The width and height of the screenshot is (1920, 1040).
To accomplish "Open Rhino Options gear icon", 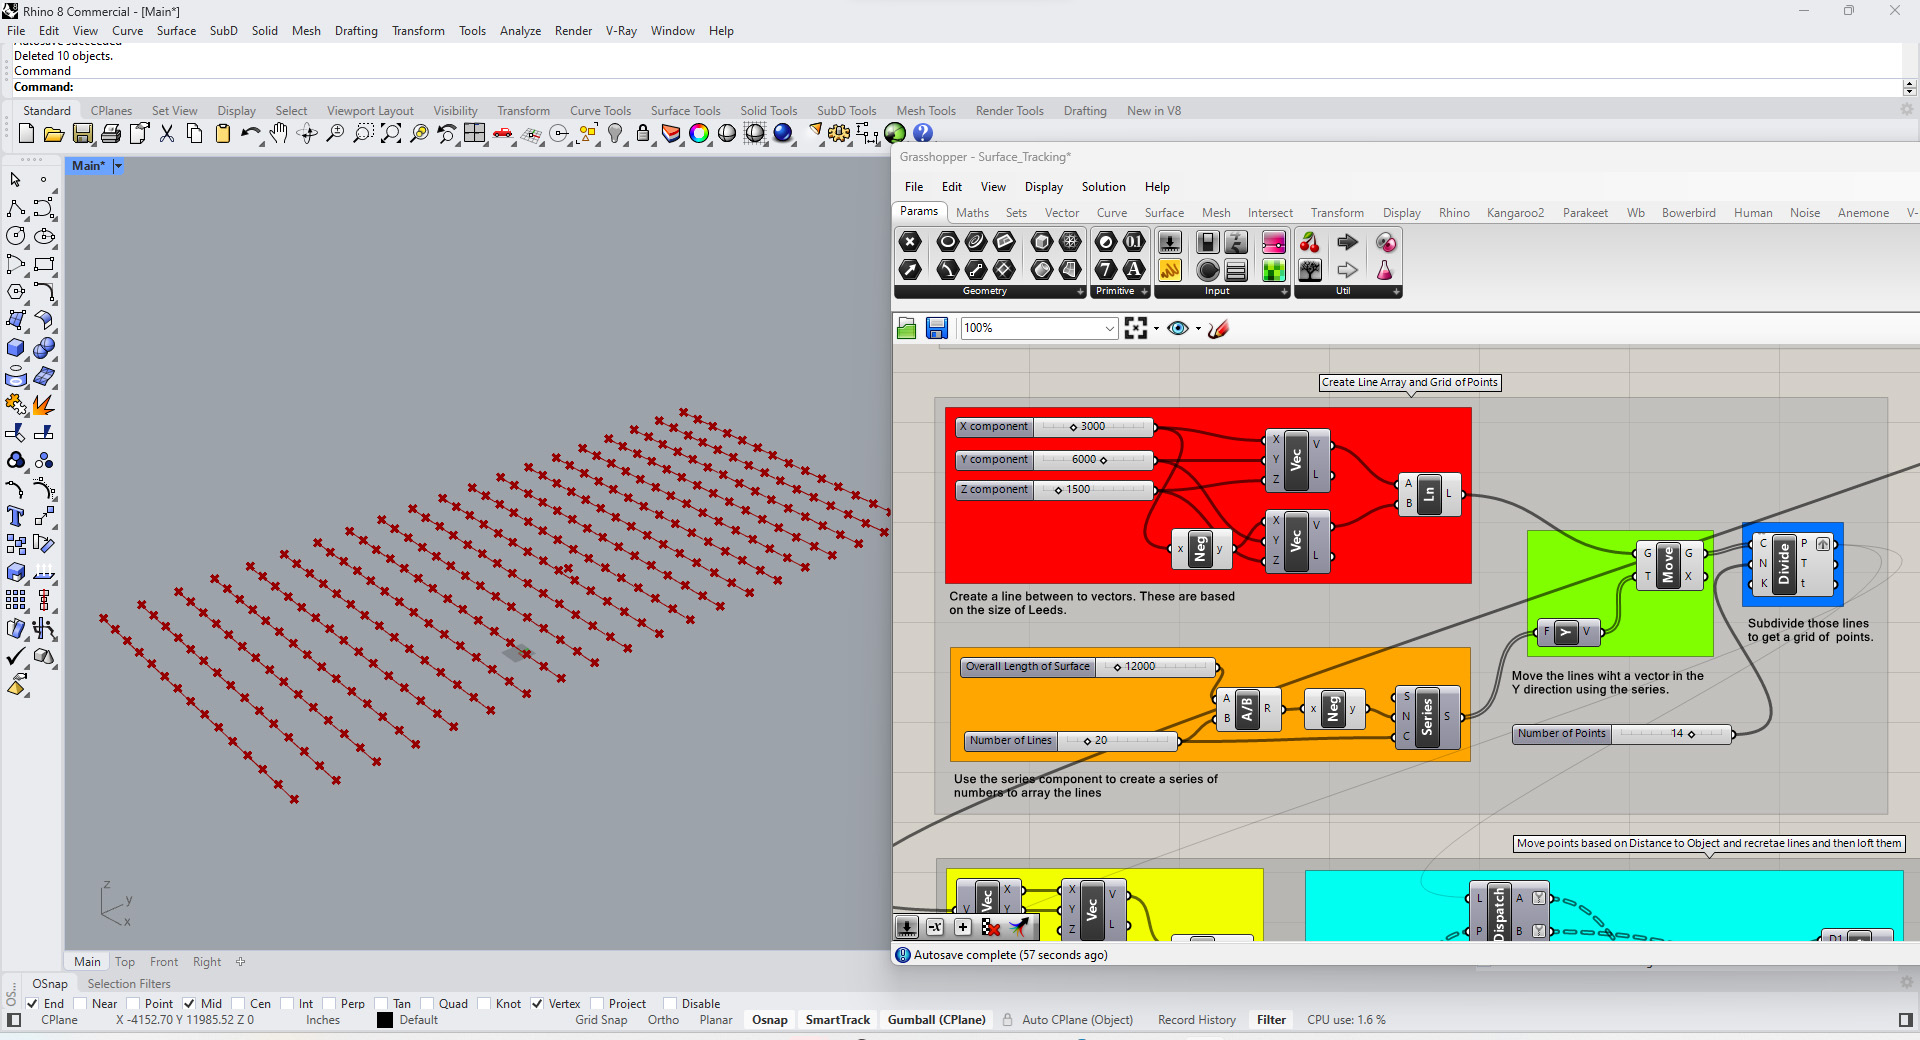I will tap(839, 133).
